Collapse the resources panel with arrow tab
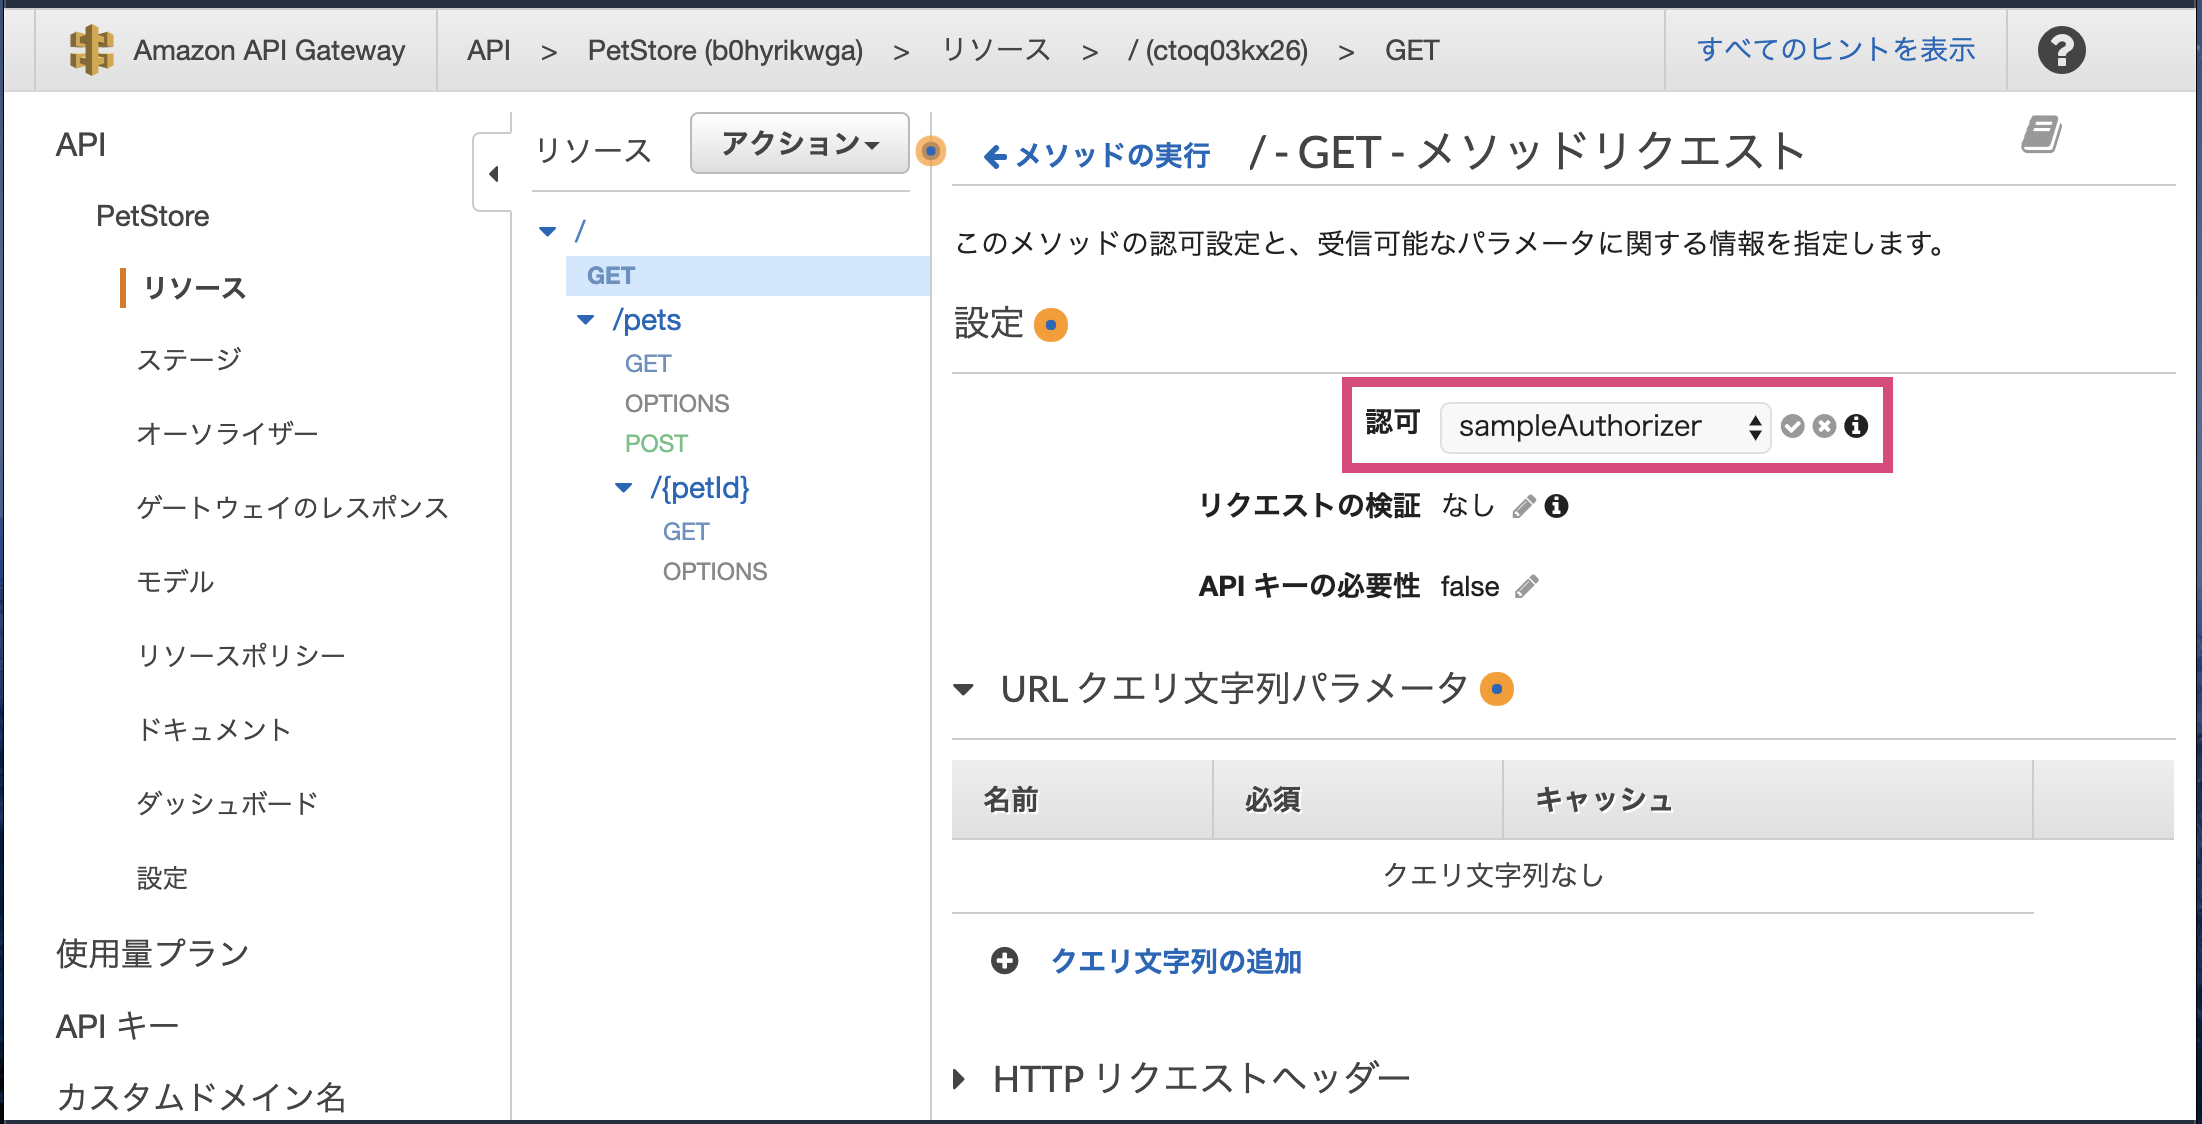 click(x=493, y=174)
